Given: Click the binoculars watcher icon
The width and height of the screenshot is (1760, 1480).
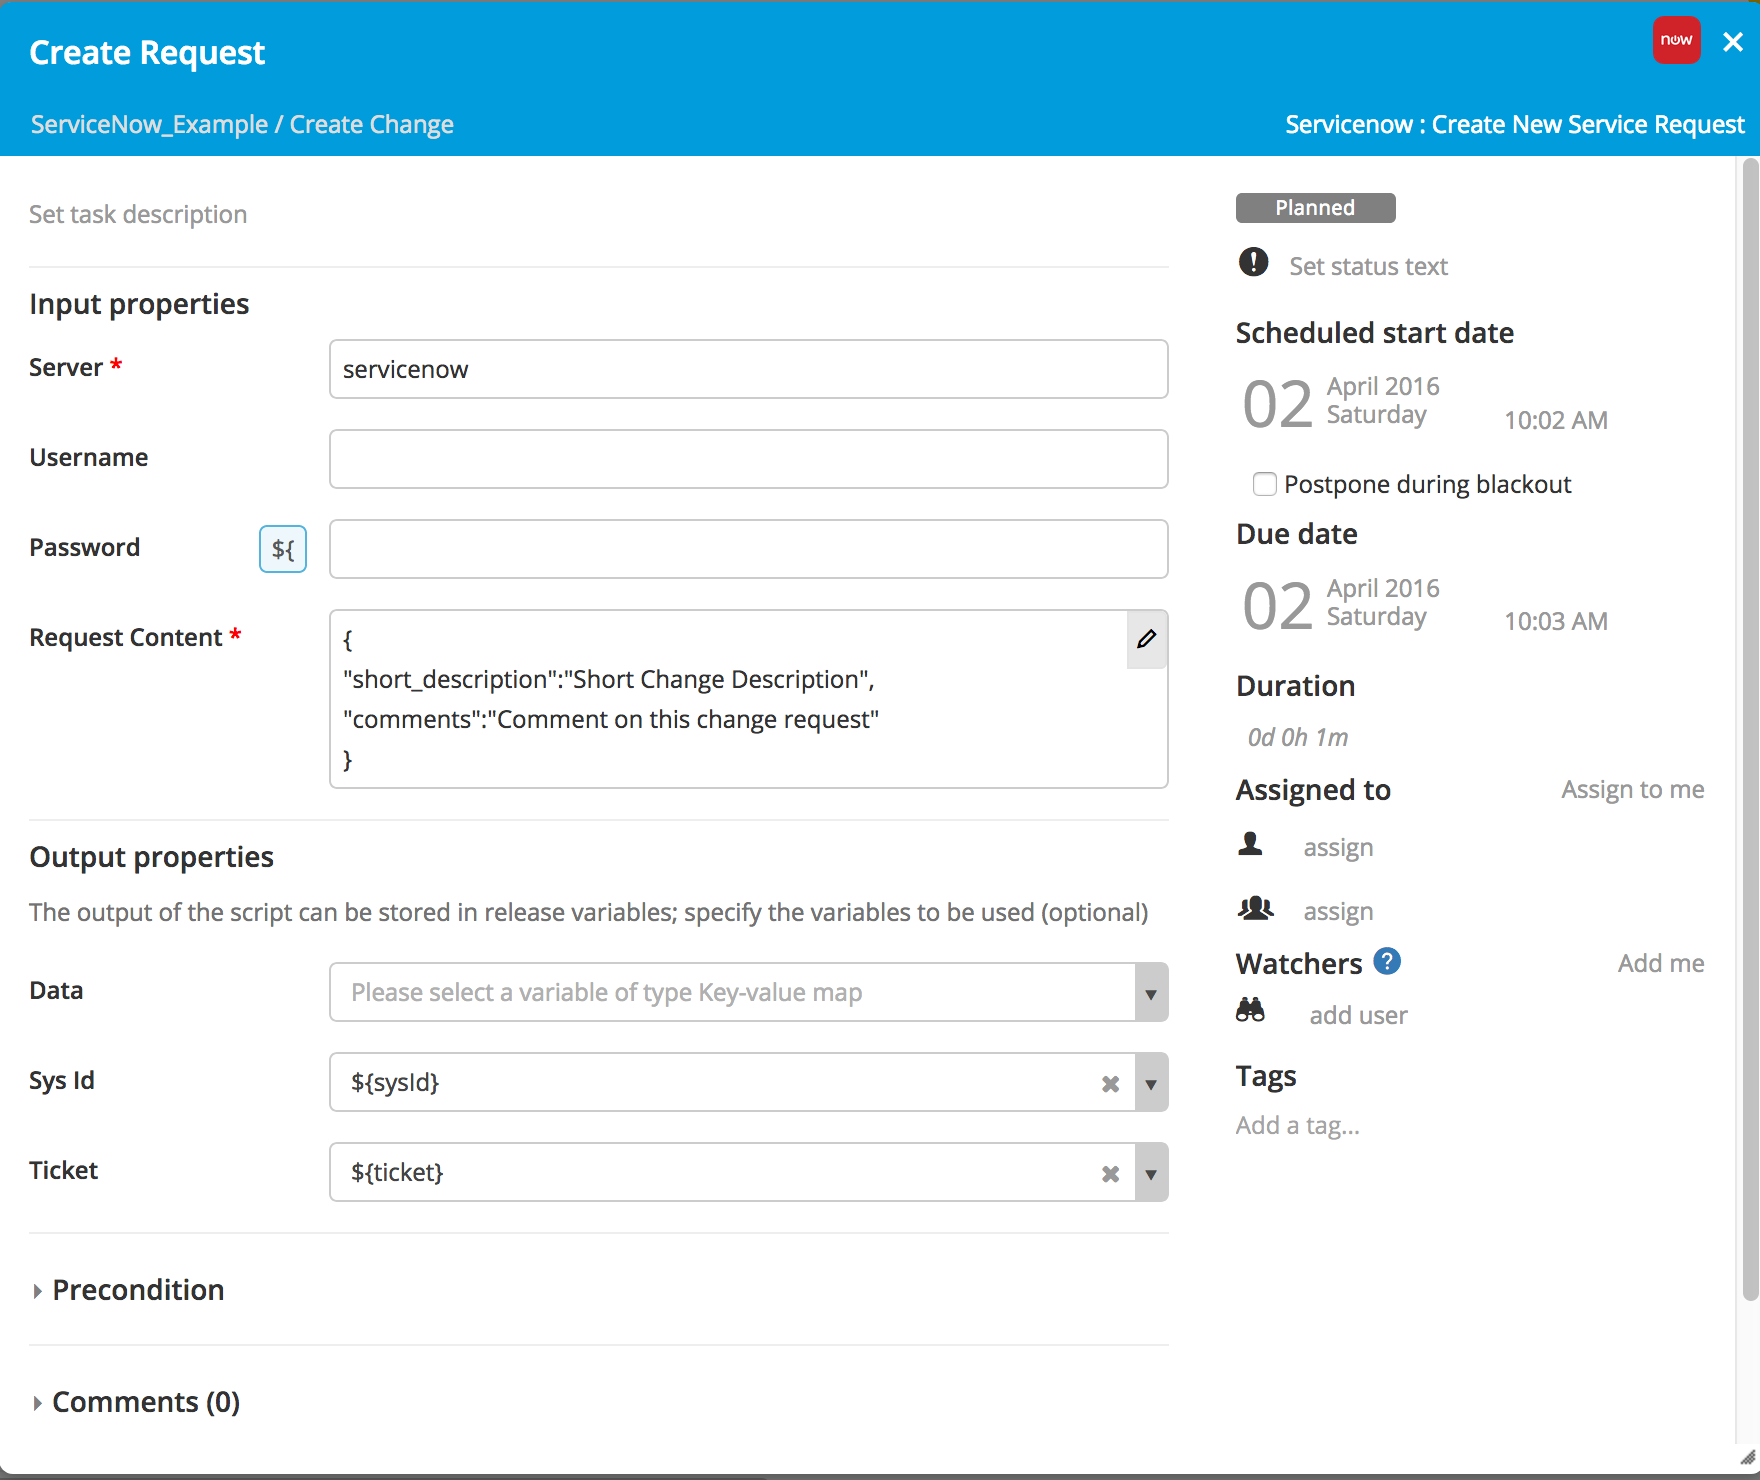Looking at the screenshot, I should click(1250, 1010).
